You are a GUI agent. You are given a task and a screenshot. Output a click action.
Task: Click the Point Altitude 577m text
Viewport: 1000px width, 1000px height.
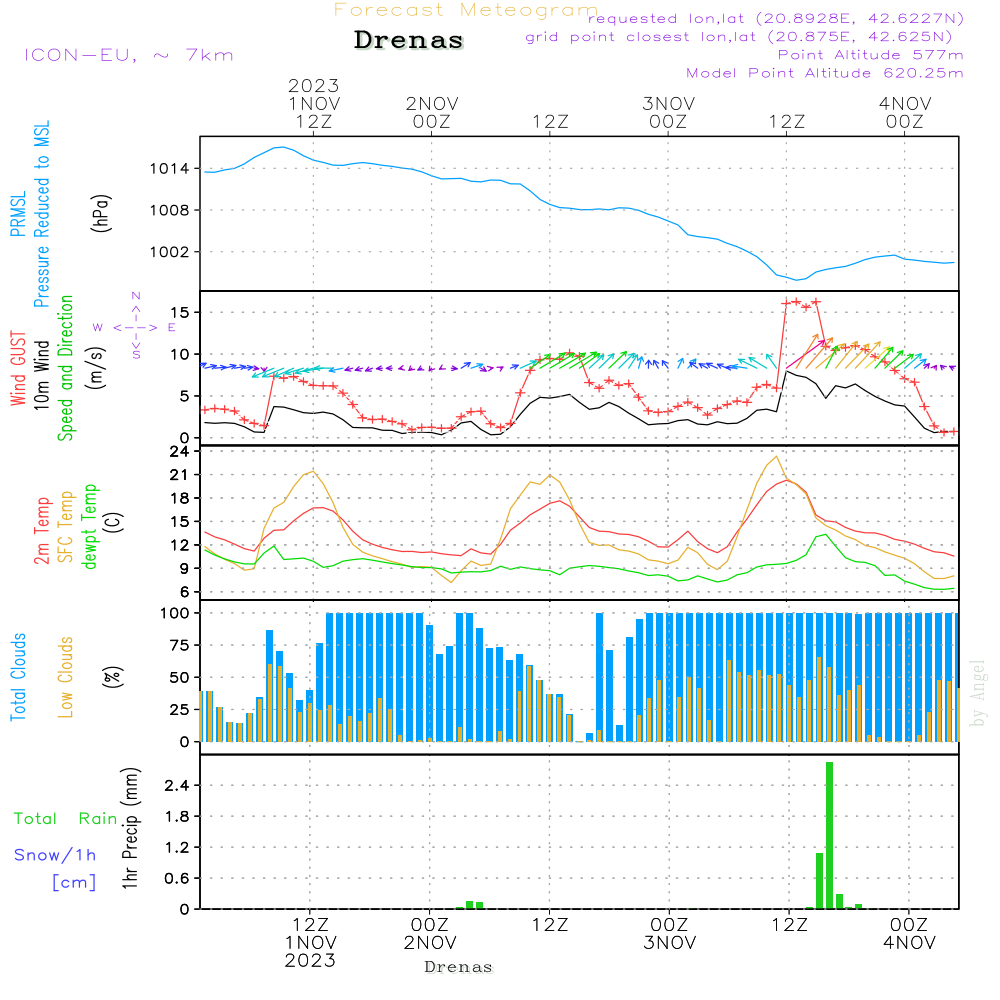871,55
